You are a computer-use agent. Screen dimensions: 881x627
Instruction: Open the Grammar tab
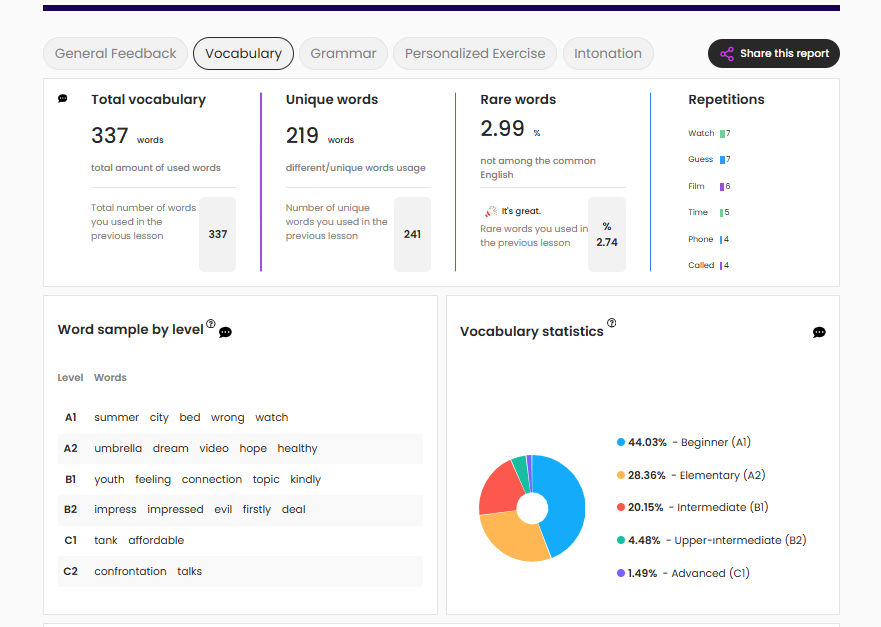click(x=343, y=53)
